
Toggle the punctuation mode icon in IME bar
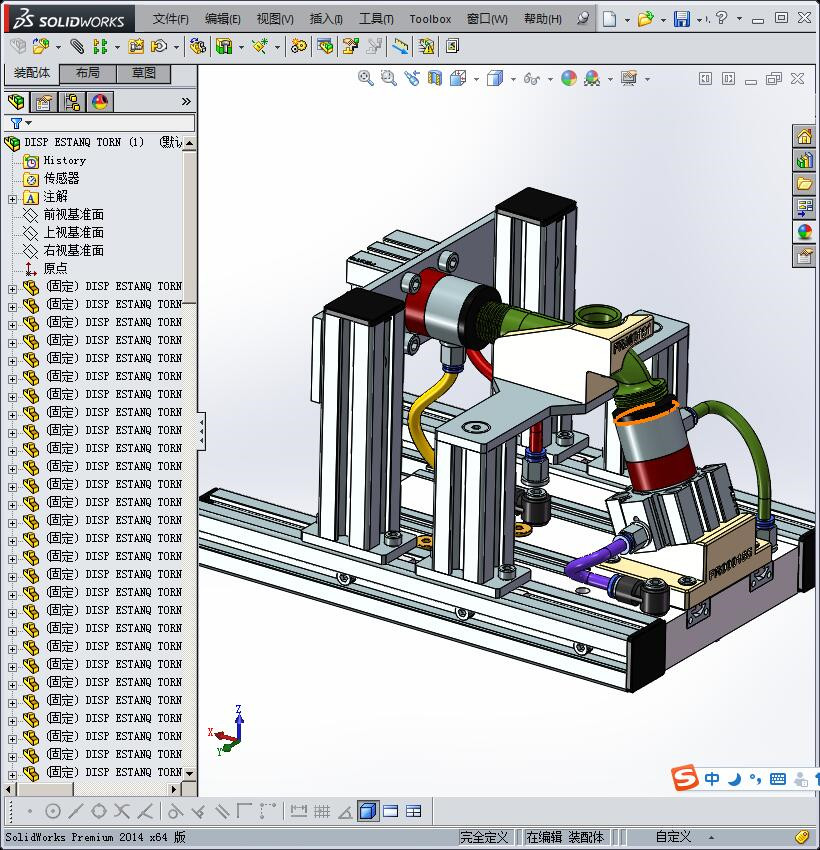pos(755,780)
